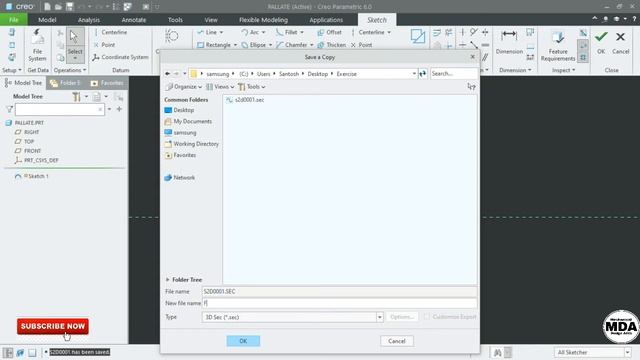Viewport: 640px width, 360px height.
Task: Activate the Offset tool
Action: click(329, 32)
